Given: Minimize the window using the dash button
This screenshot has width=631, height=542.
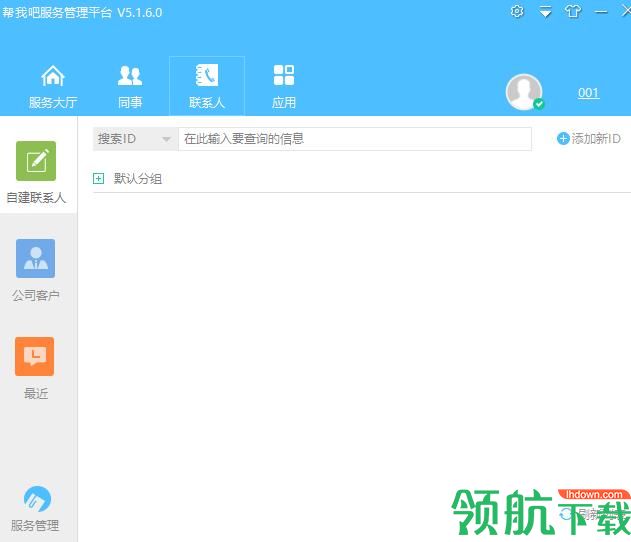Looking at the screenshot, I should [x=601, y=12].
